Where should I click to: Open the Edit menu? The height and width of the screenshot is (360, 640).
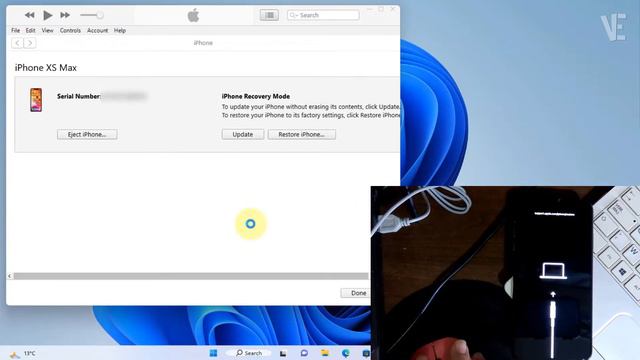[x=31, y=30]
